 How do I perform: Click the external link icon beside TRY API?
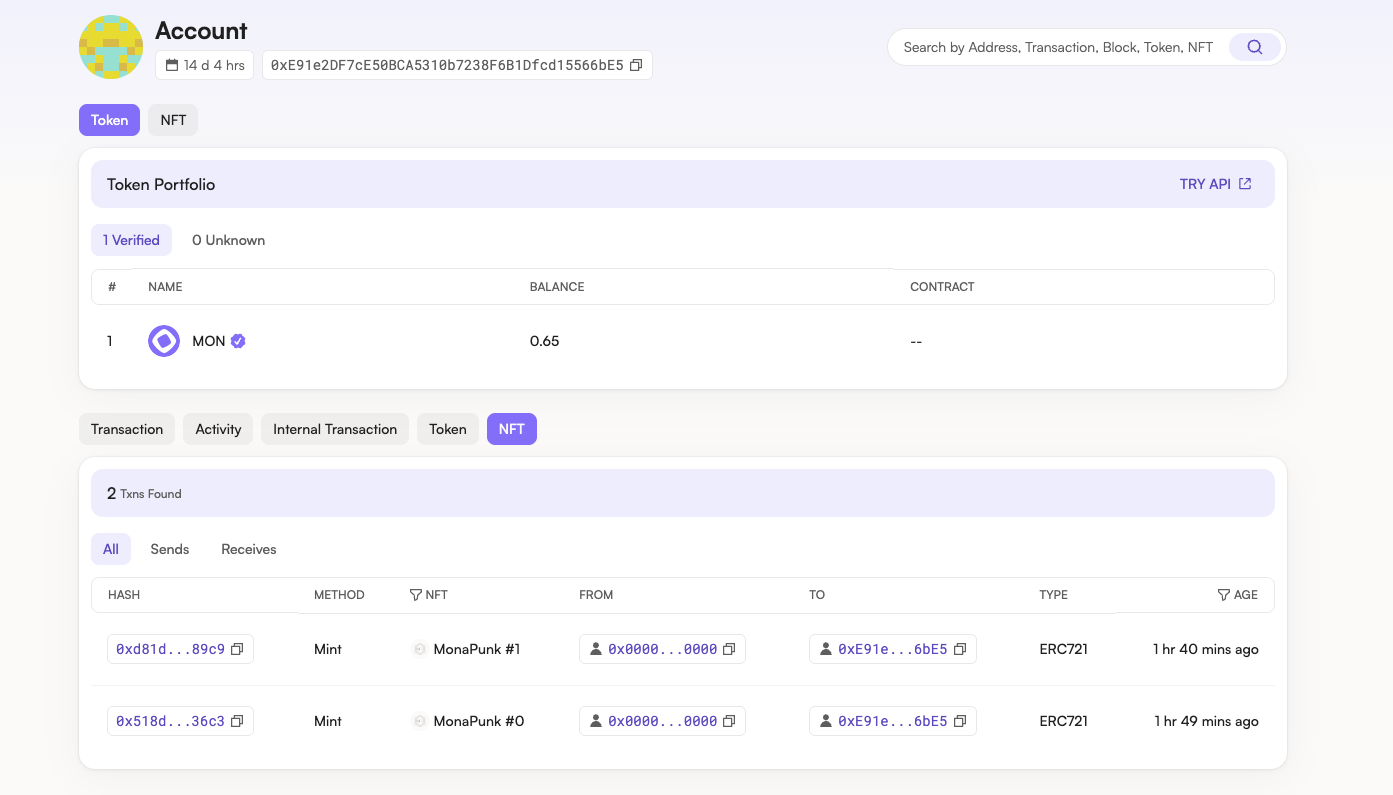pos(1245,184)
